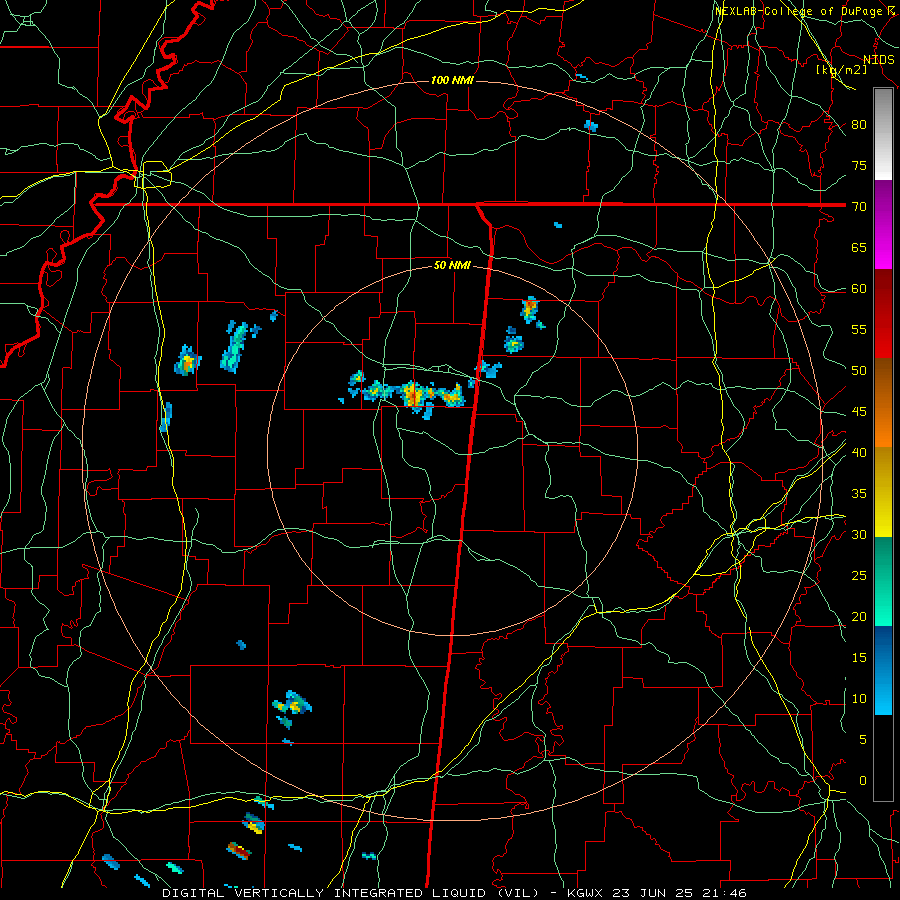The width and height of the screenshot is (900, 900).
Task: Click the "30" value on the color scale
Action: [x=859, y=535]
